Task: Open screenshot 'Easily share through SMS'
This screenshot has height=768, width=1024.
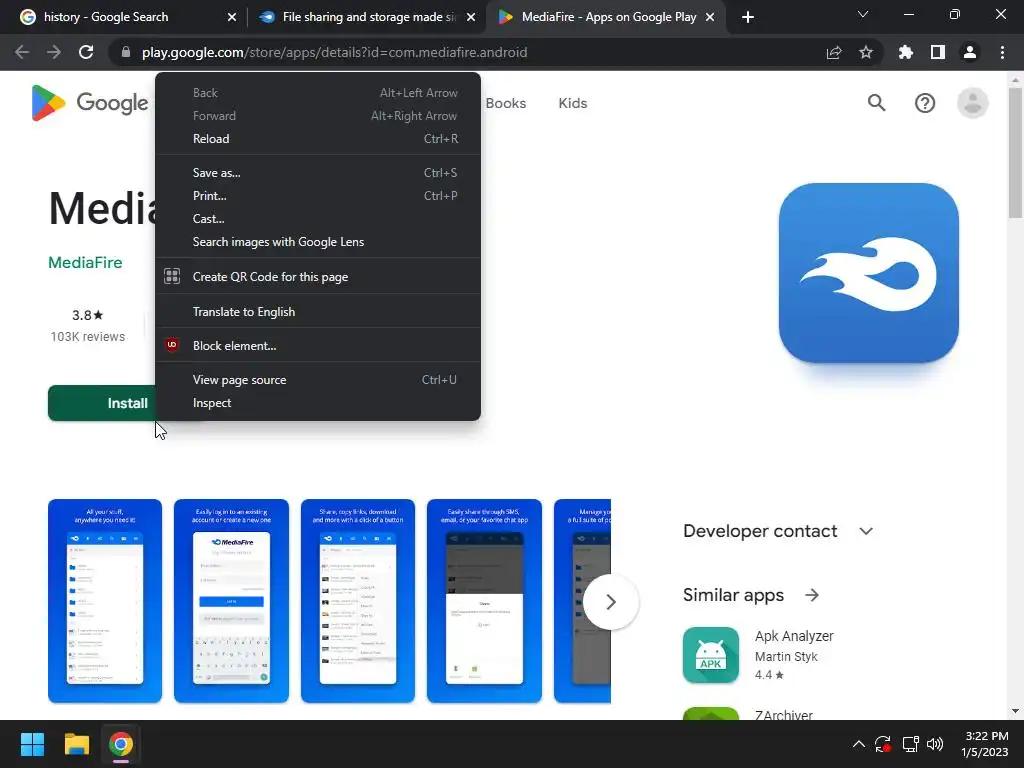Action: tap(485, 601)
